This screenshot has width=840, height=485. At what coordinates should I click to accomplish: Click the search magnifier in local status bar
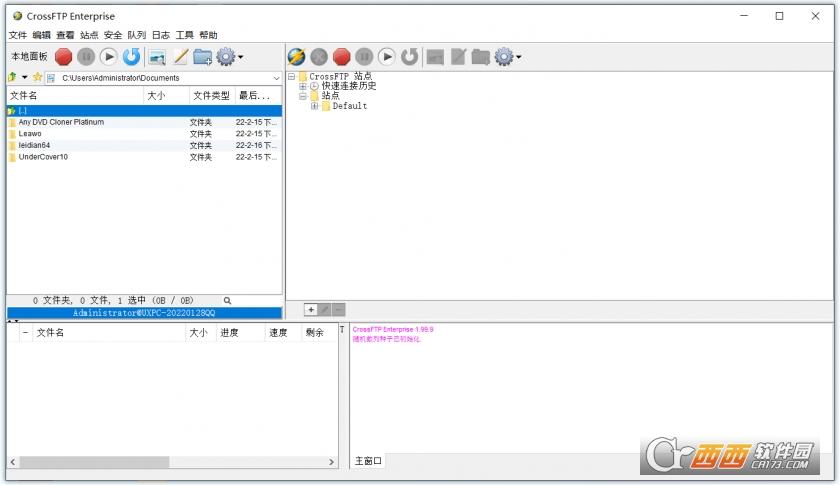[x=227, y=301]
